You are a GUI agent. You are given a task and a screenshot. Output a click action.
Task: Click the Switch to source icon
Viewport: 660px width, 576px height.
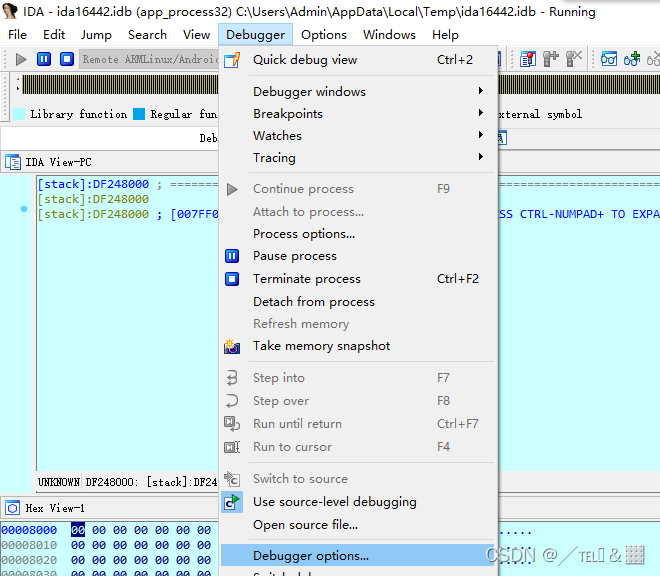[232, 479]
